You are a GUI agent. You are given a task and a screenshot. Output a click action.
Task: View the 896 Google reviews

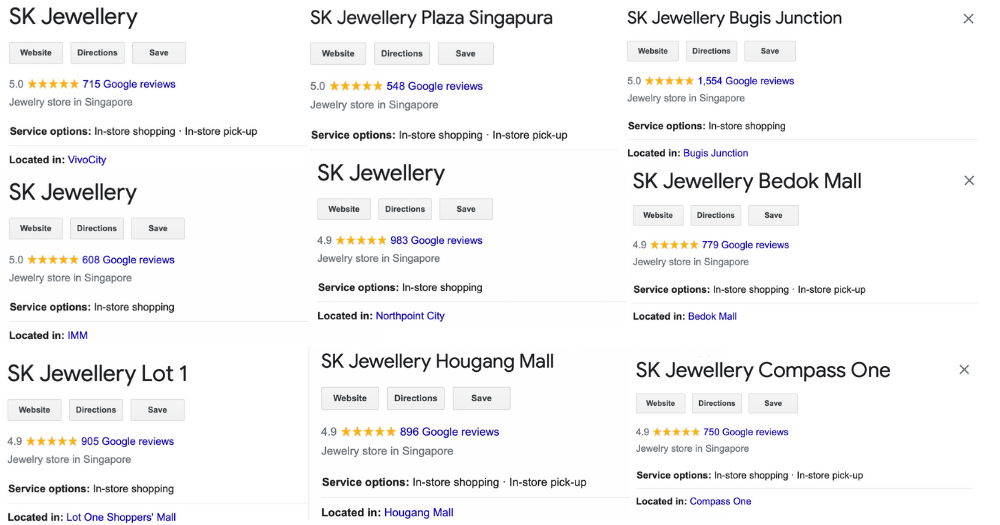point(450,432)
